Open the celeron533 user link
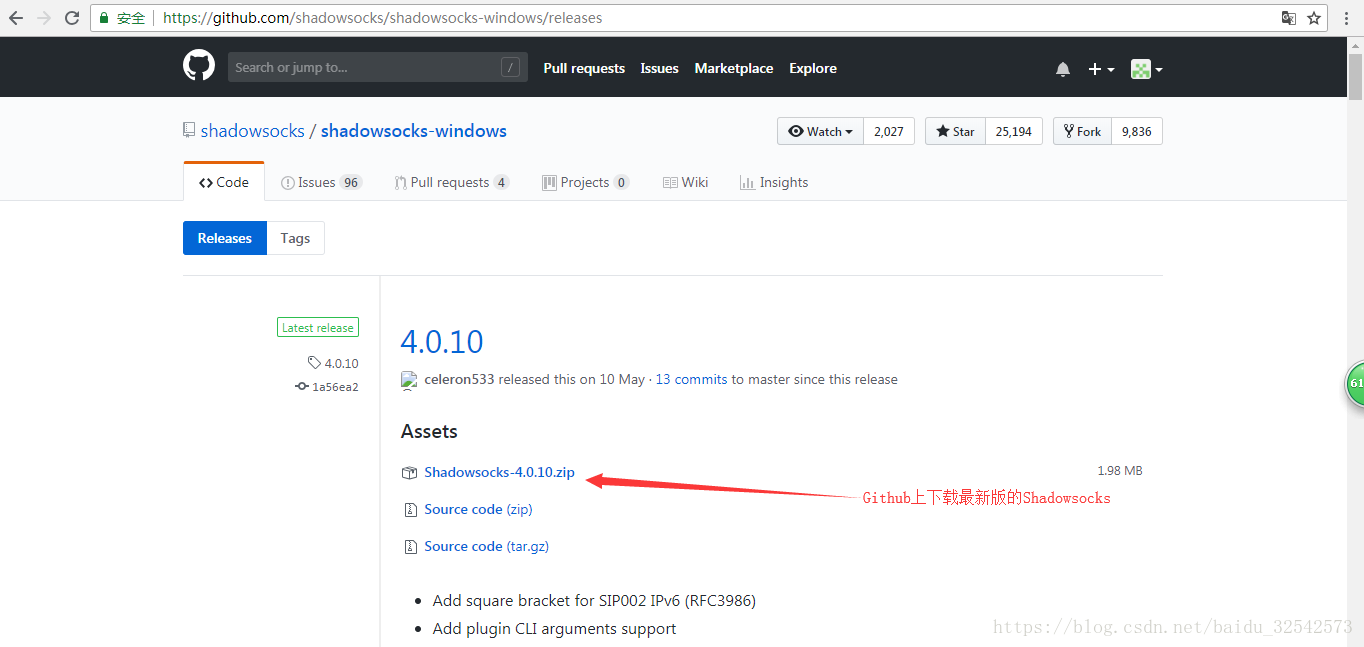This screenshot has width=1364, height=647. click(x=459, y=380)
